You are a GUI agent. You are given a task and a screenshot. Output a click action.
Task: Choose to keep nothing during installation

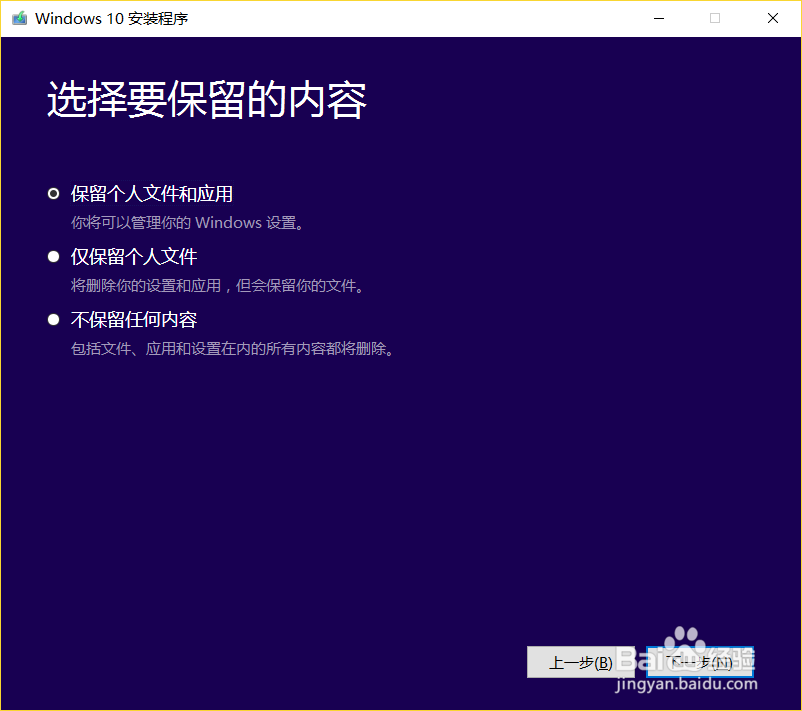click(x=54, y=319)
